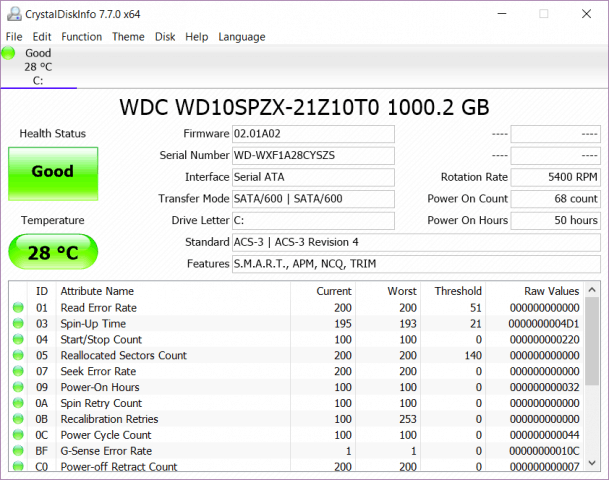Click the Features field with S.M.A.R.T.
The image size is (609, 480).
tap(416, 264)
